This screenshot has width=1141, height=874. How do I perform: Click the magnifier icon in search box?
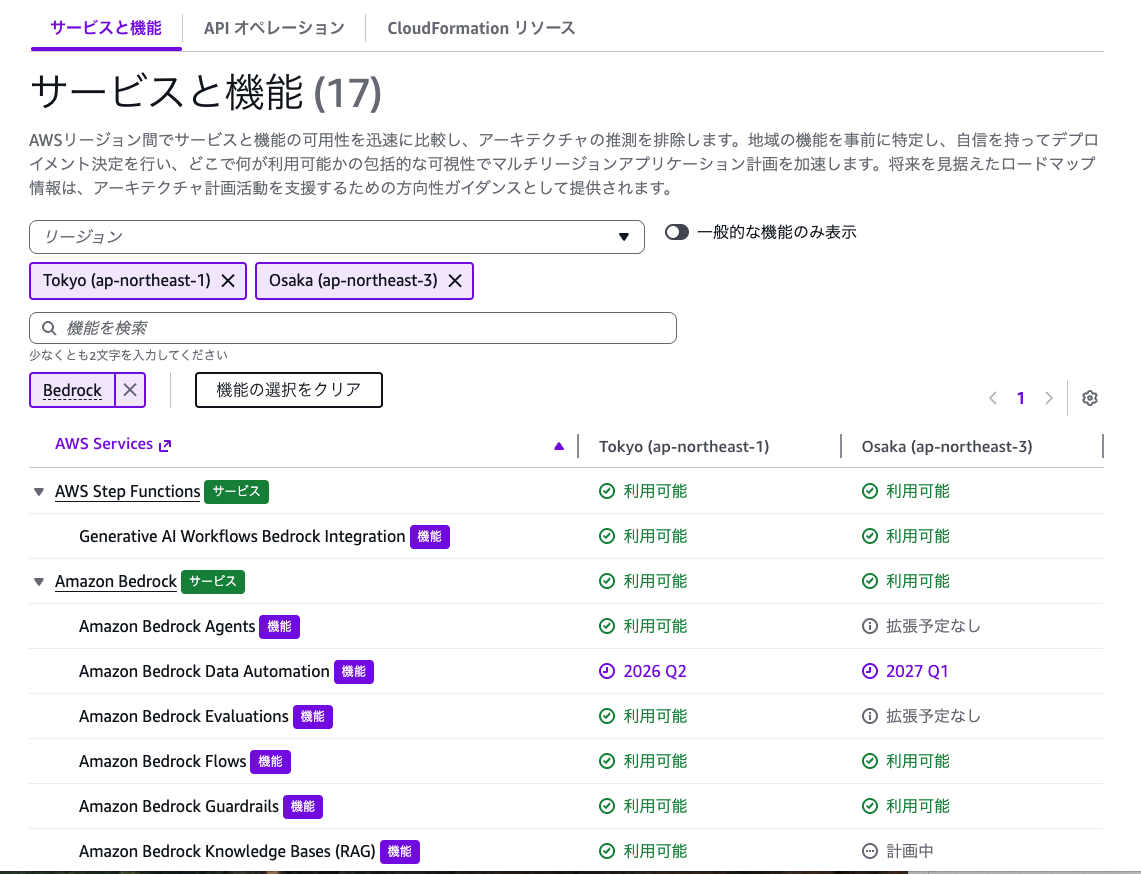pyautogui.click(x=49, y=328)
